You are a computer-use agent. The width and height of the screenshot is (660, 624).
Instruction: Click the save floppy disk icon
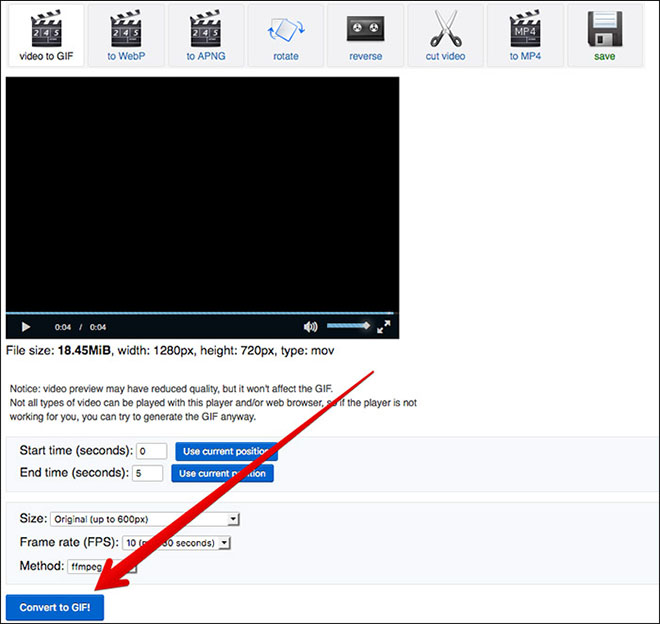click(605, 35)
